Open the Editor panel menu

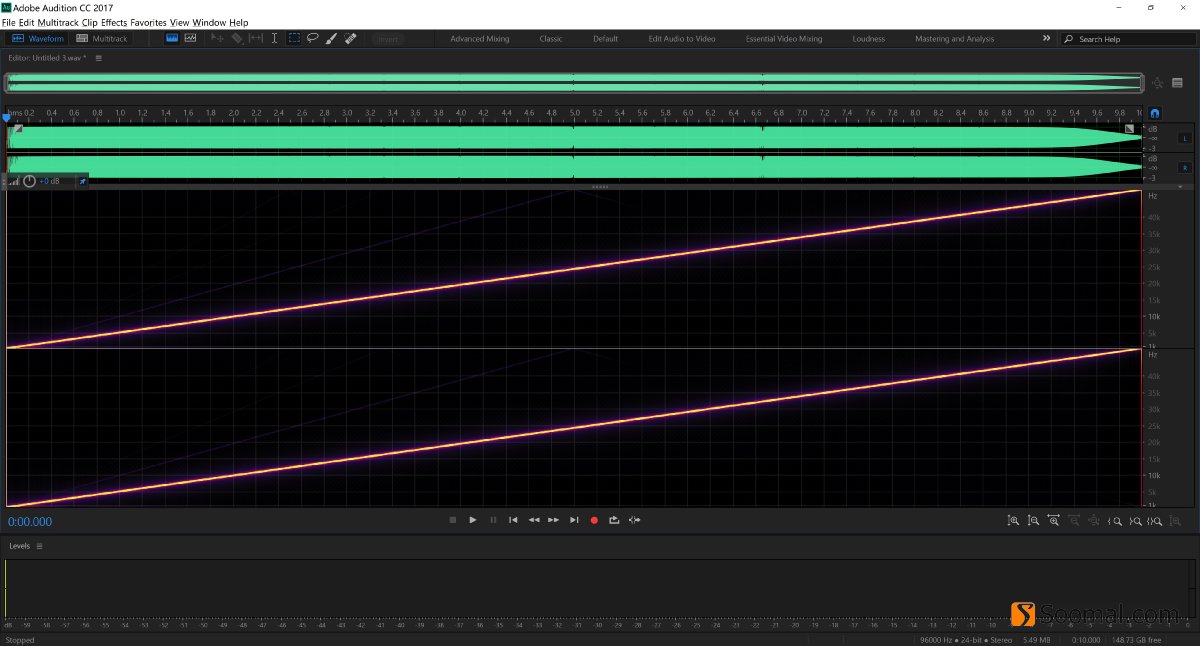point(99,58)
